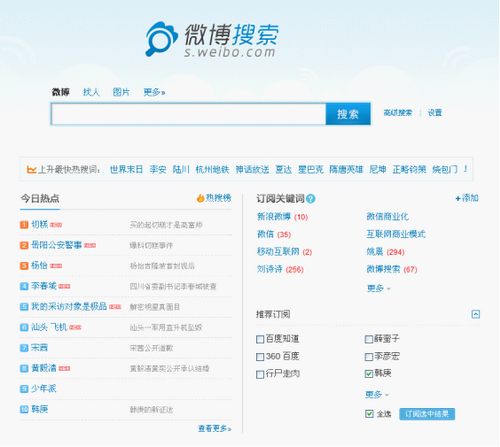Image resolution: width=500 pixels, height=447 pixels.
Task: Open subscribed keyword 姚晨
Action: pyautogui.click(x=375, y=252)
